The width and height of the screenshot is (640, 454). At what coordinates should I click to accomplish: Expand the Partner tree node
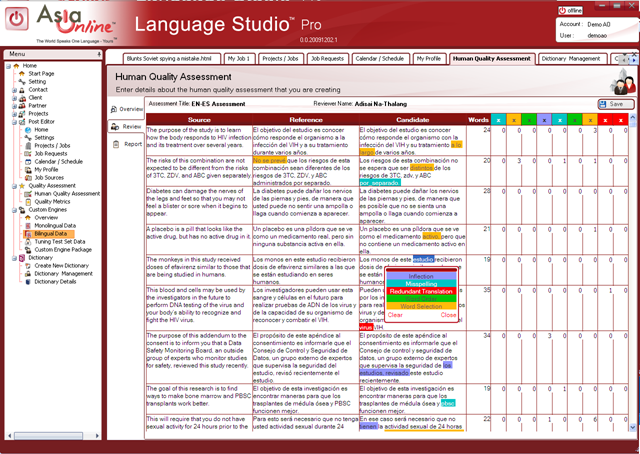click(x=15, y=106)
